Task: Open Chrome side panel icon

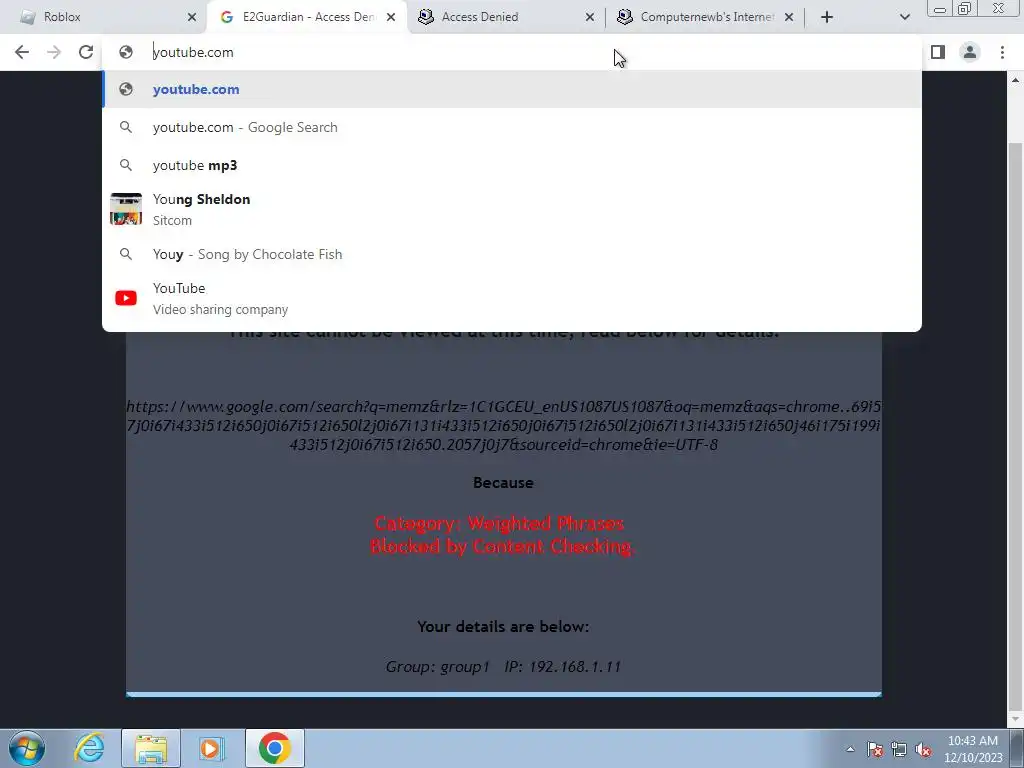Action: [x=938, y=52]
